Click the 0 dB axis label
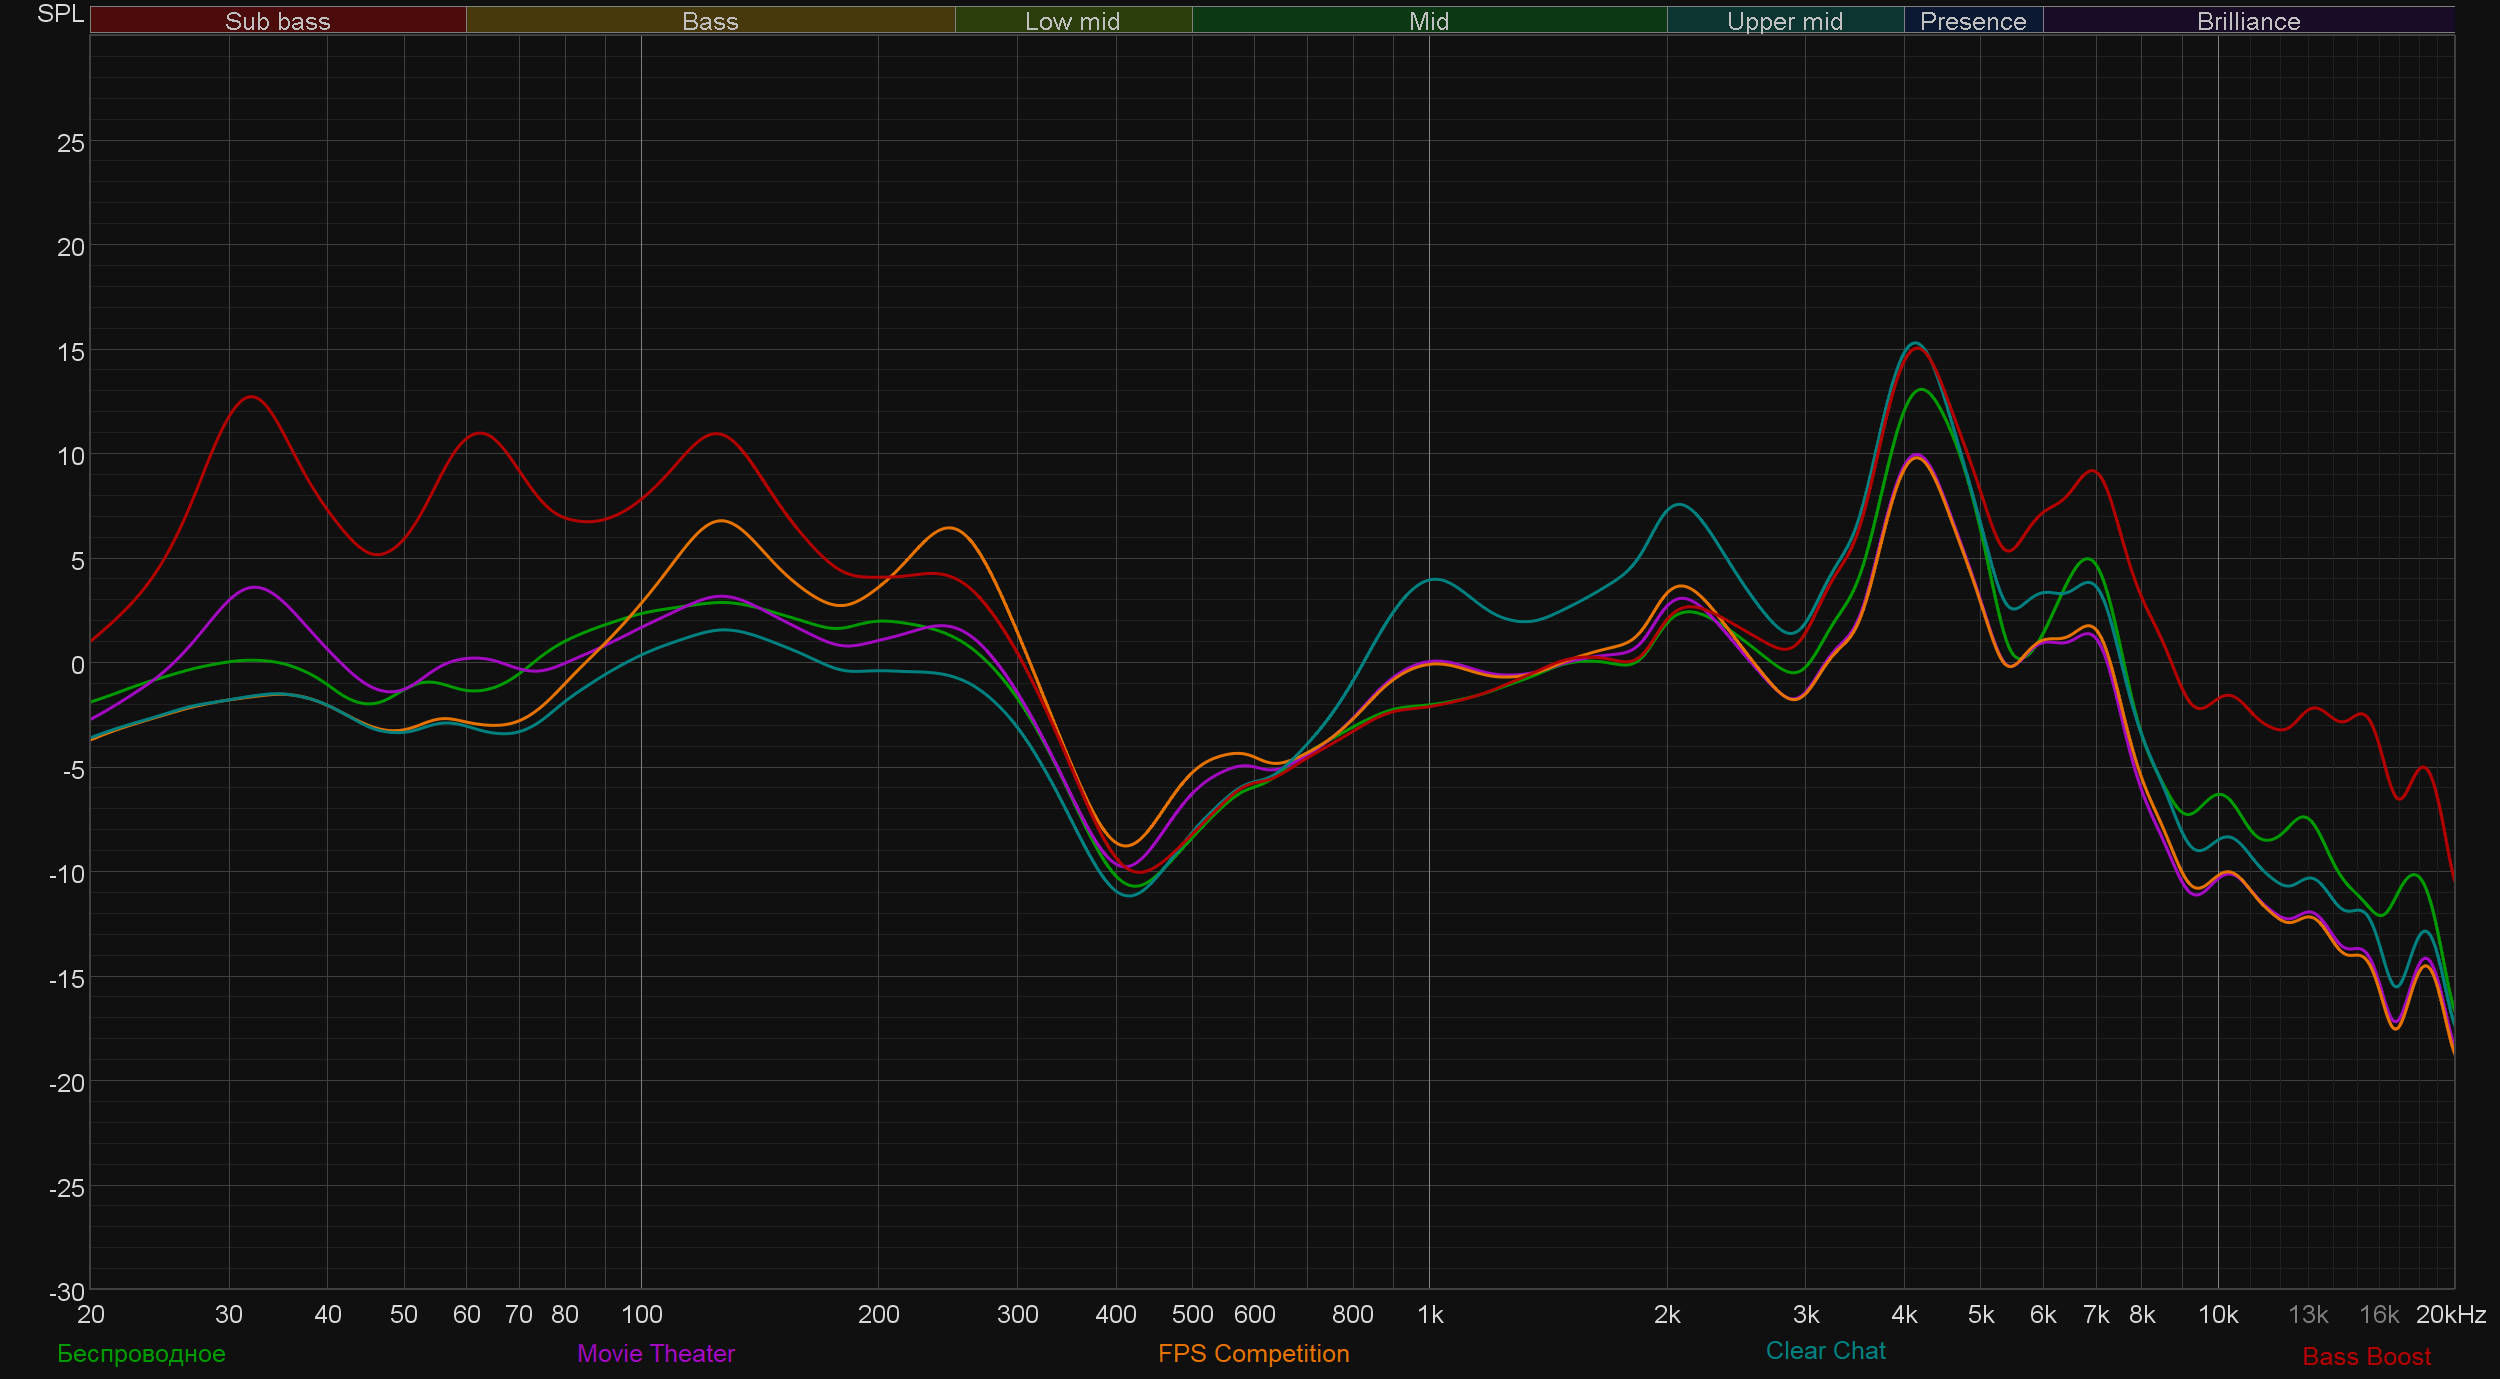 point(77,665)
